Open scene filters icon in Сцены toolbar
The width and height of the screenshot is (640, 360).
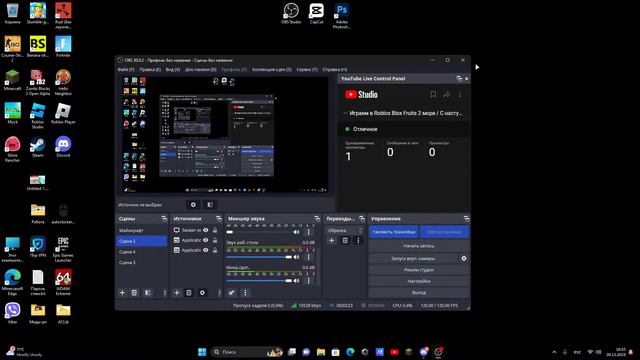point(147,293)
